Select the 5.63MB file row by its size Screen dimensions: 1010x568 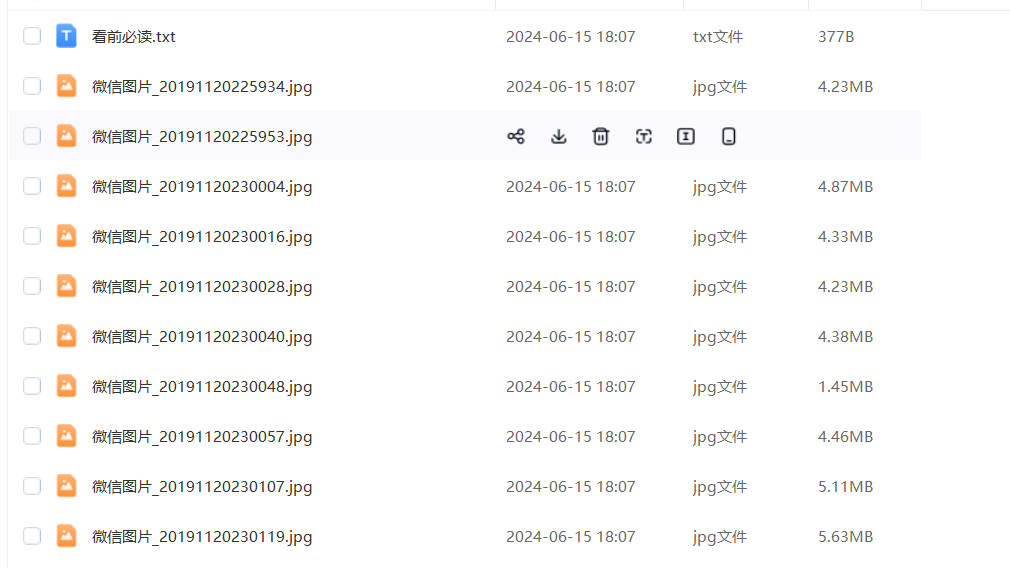pyautogui.click(x=845, y=537)
